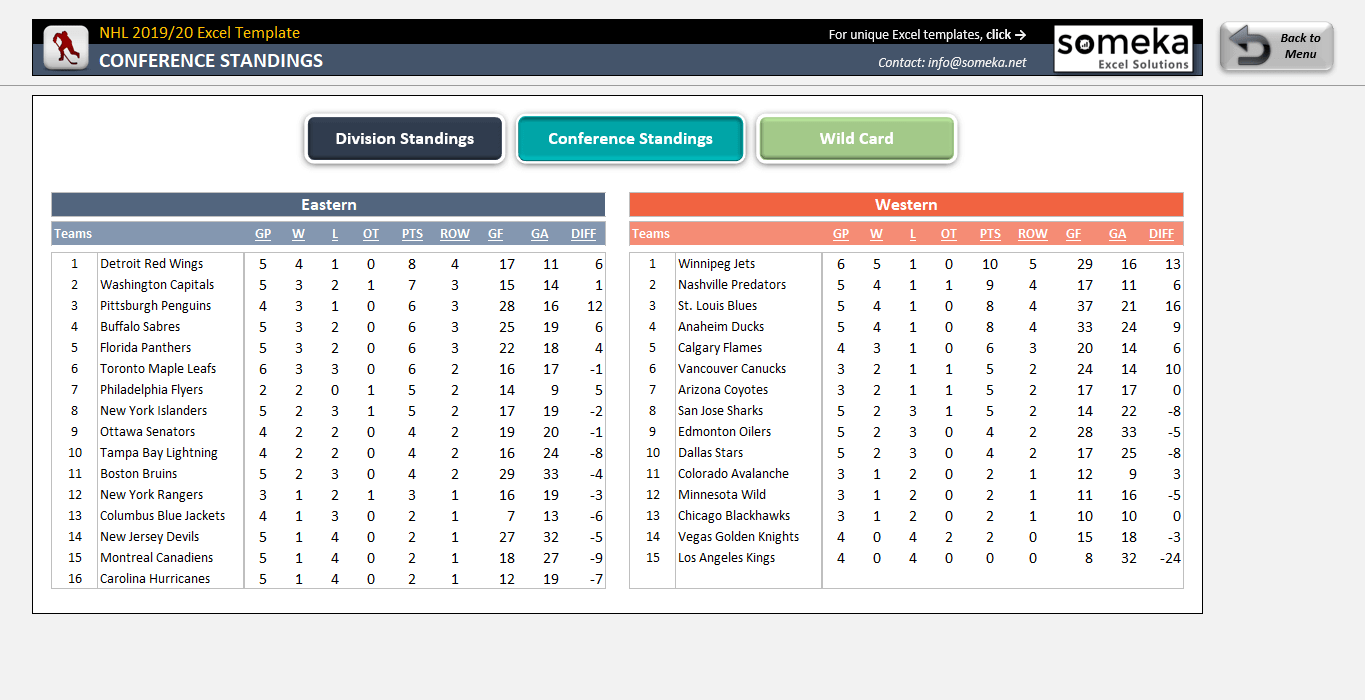Click the Eastern GF column header

pyautogui.click(x=496, y=234)
